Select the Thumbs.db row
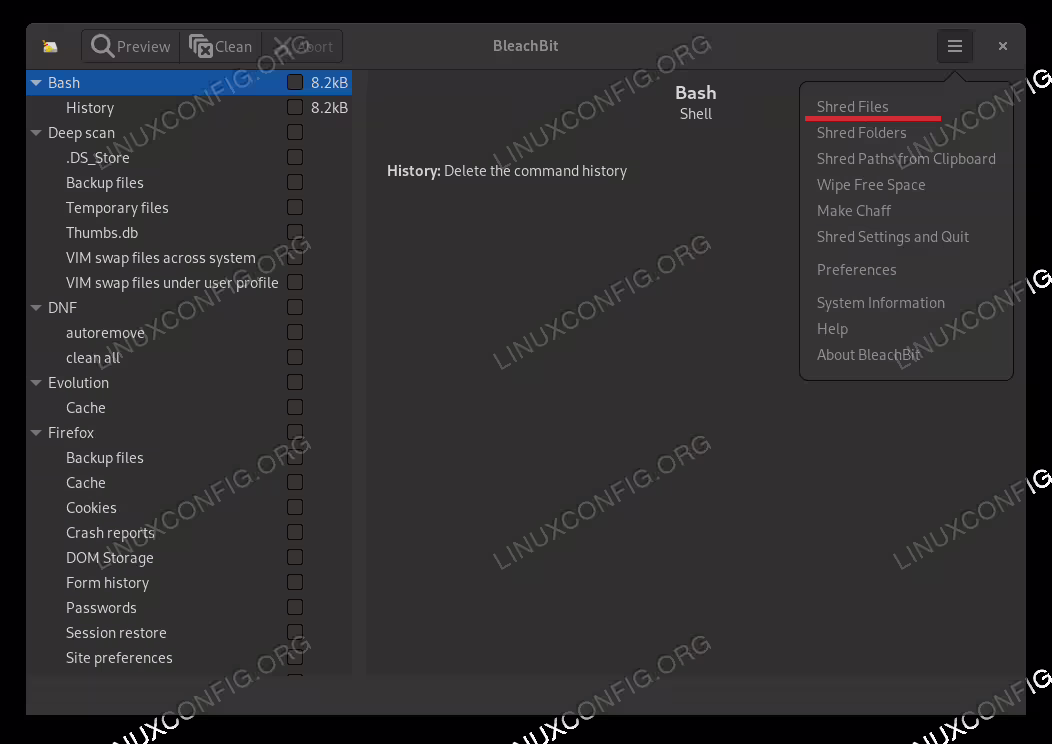Screen dimensions: 1052x744 189,233
